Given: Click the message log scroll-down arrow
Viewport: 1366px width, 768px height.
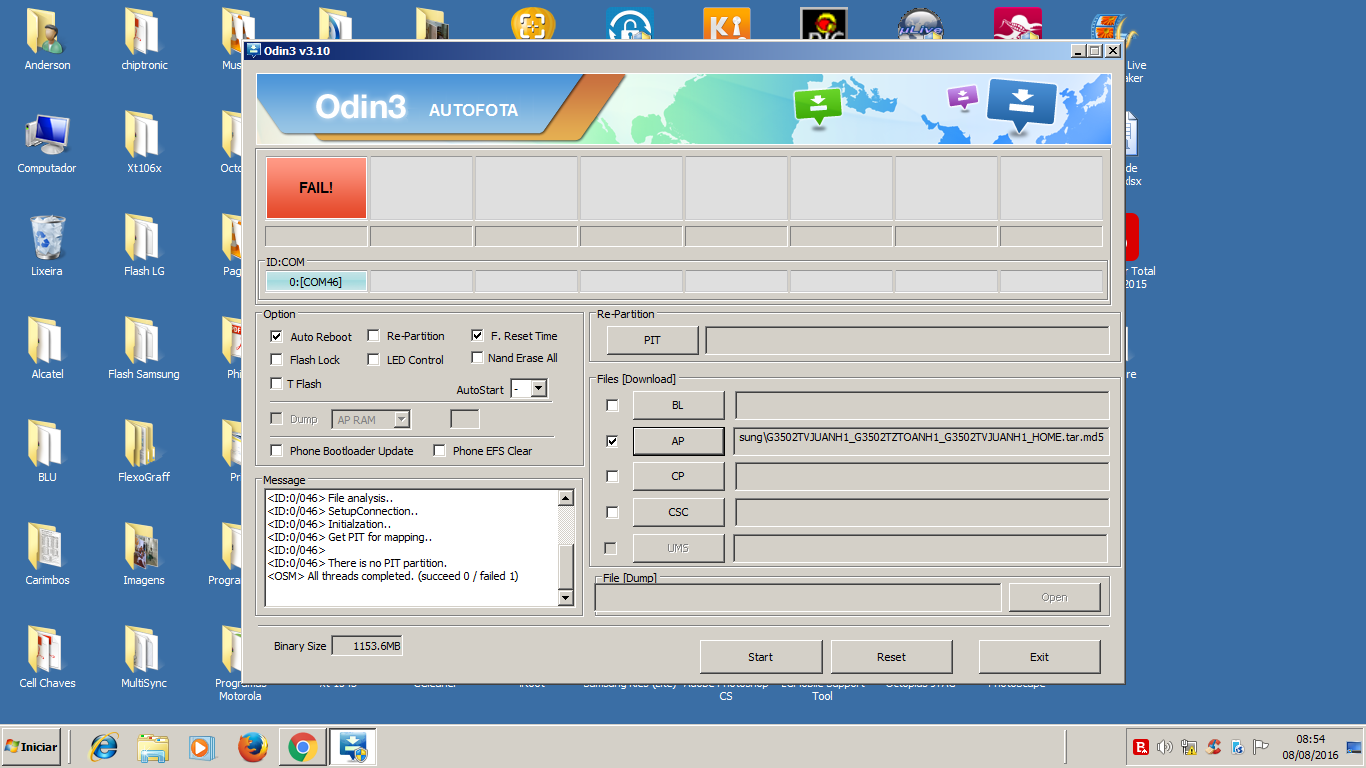Looking at the screenshot, I should coord(565,598).
